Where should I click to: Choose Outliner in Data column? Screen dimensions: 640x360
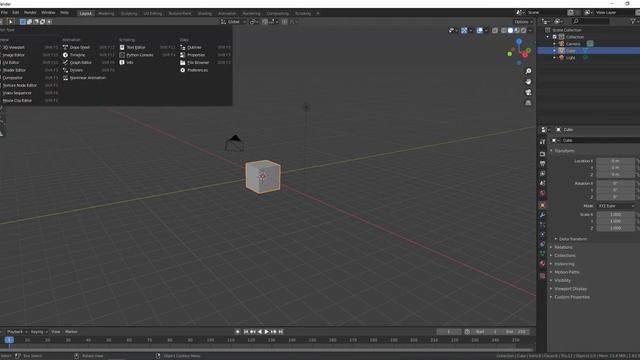194,47
